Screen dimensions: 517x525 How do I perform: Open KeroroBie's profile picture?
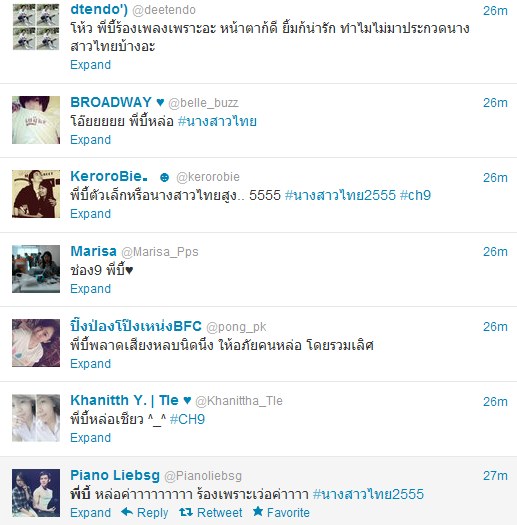[36, 194]
